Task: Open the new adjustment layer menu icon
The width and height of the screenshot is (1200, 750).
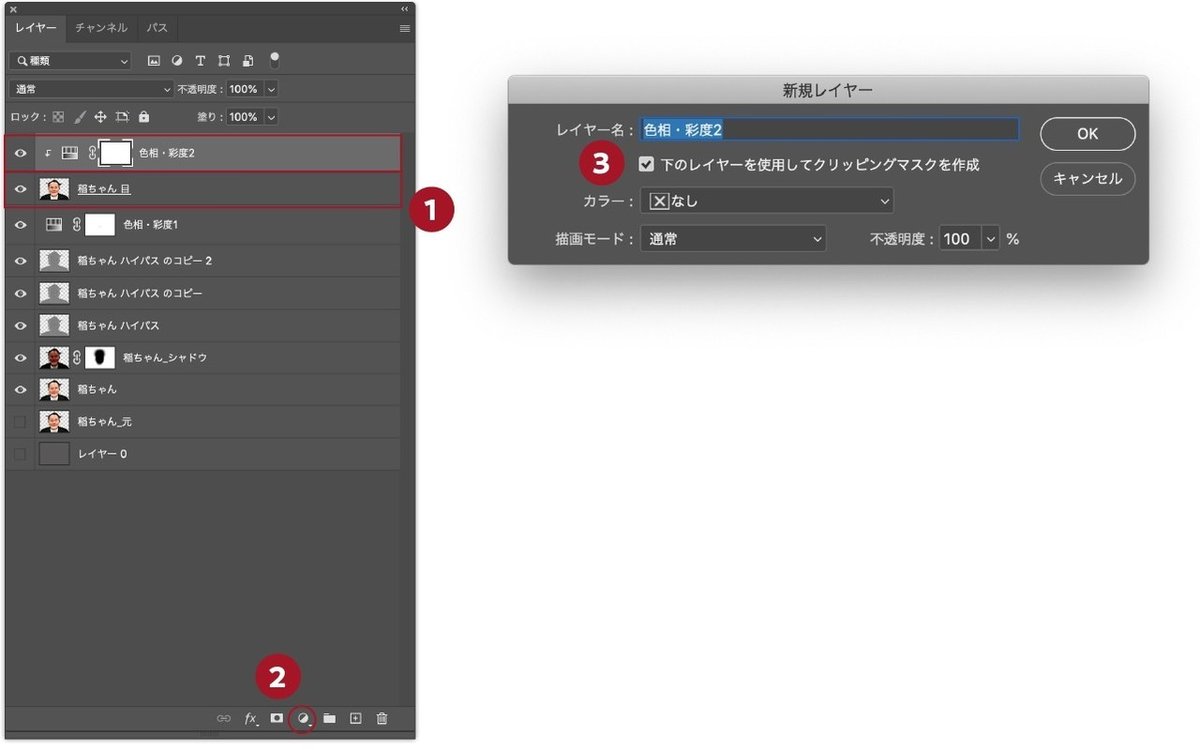Action: [301, 718]
